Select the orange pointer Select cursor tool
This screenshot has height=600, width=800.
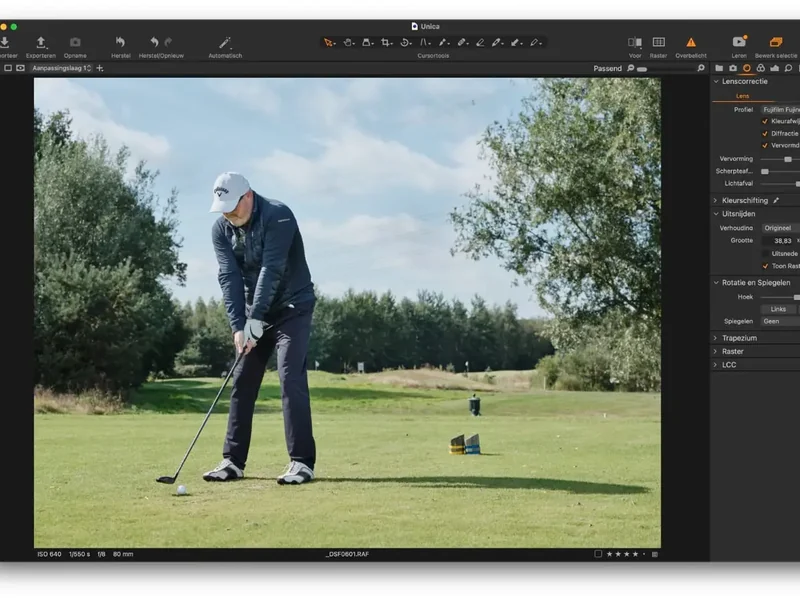(328, 43)
